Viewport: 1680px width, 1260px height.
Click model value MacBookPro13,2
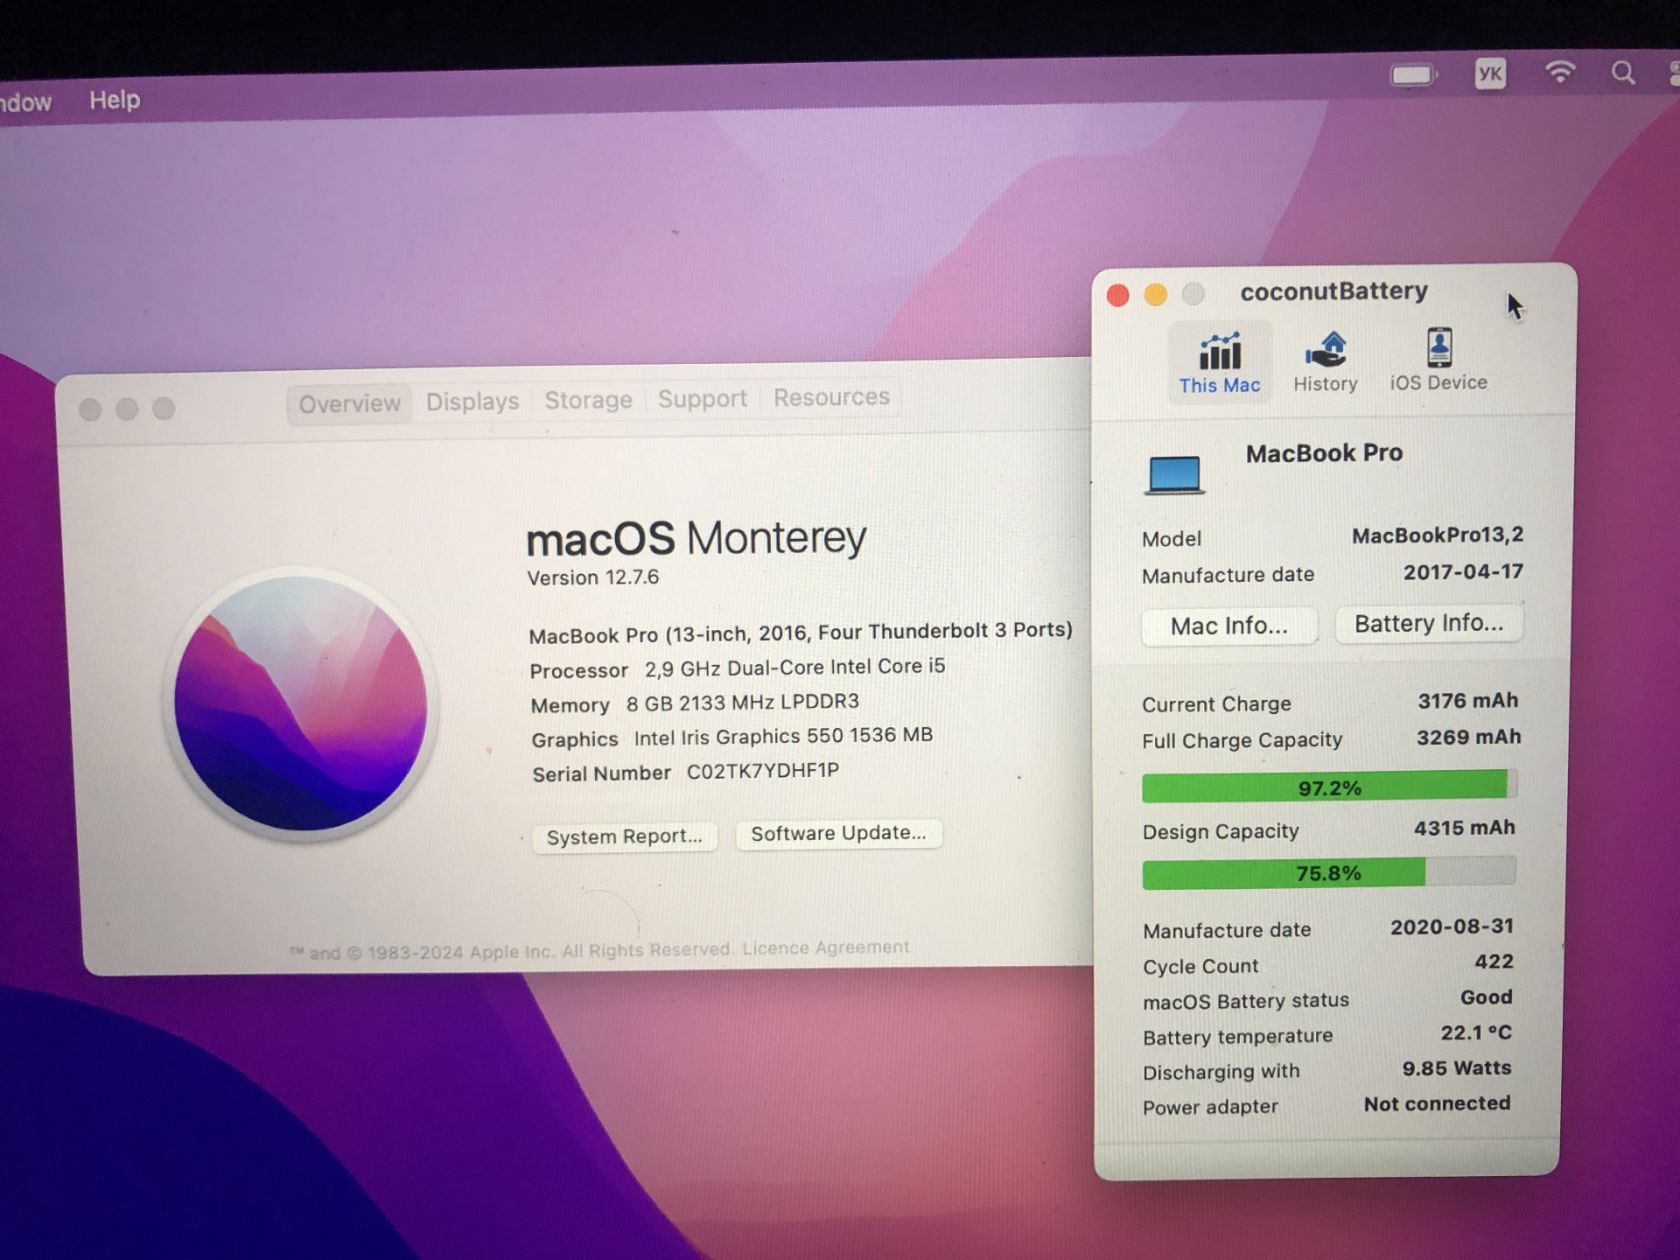[1437, 536]
